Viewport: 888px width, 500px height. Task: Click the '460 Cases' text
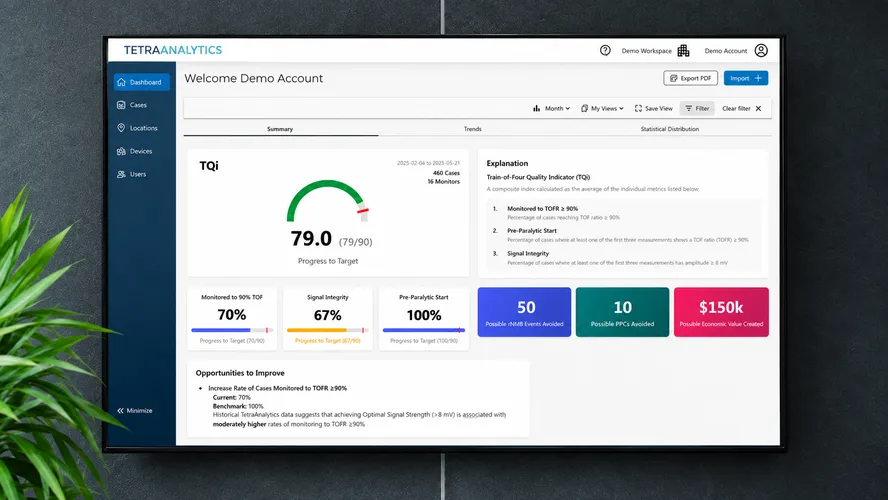tap(446, 173)
